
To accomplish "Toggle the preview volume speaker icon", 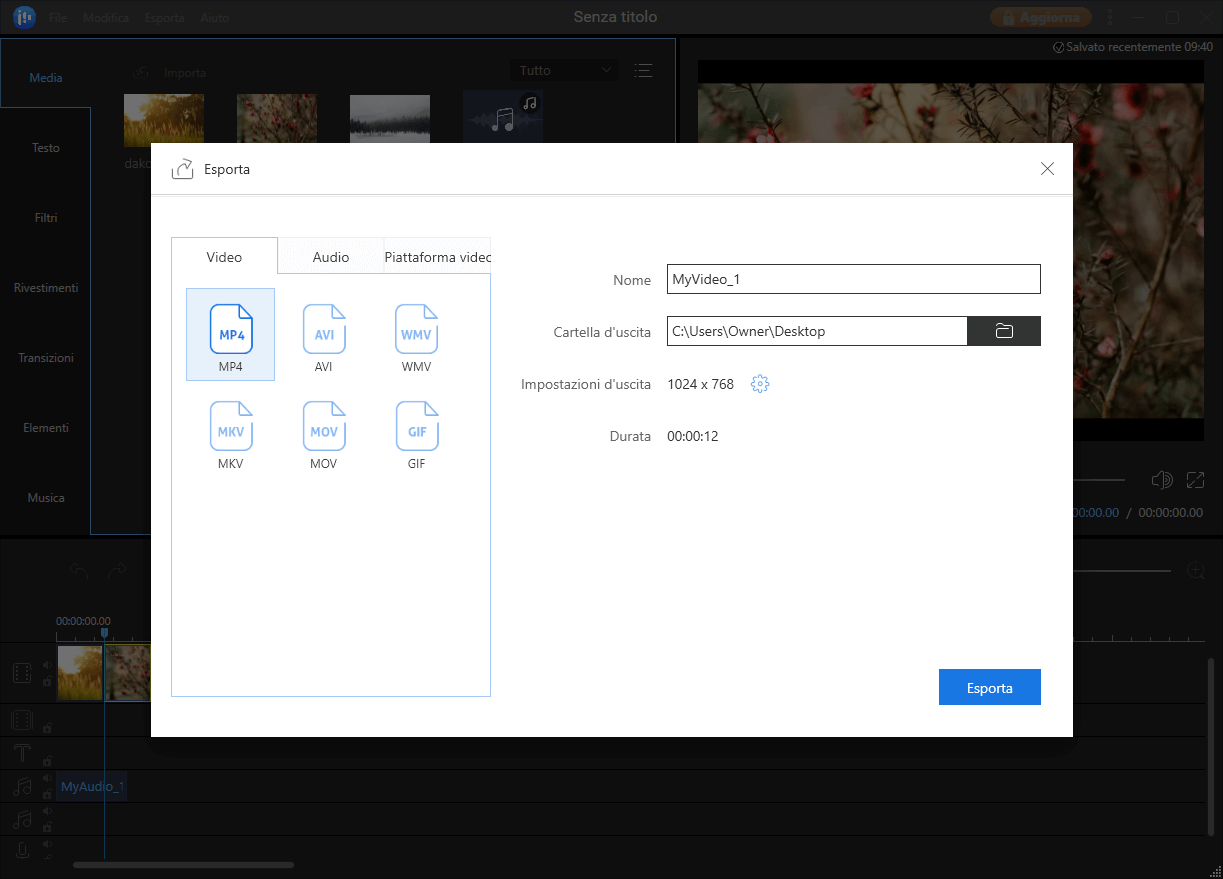I will coord(1161,480).
